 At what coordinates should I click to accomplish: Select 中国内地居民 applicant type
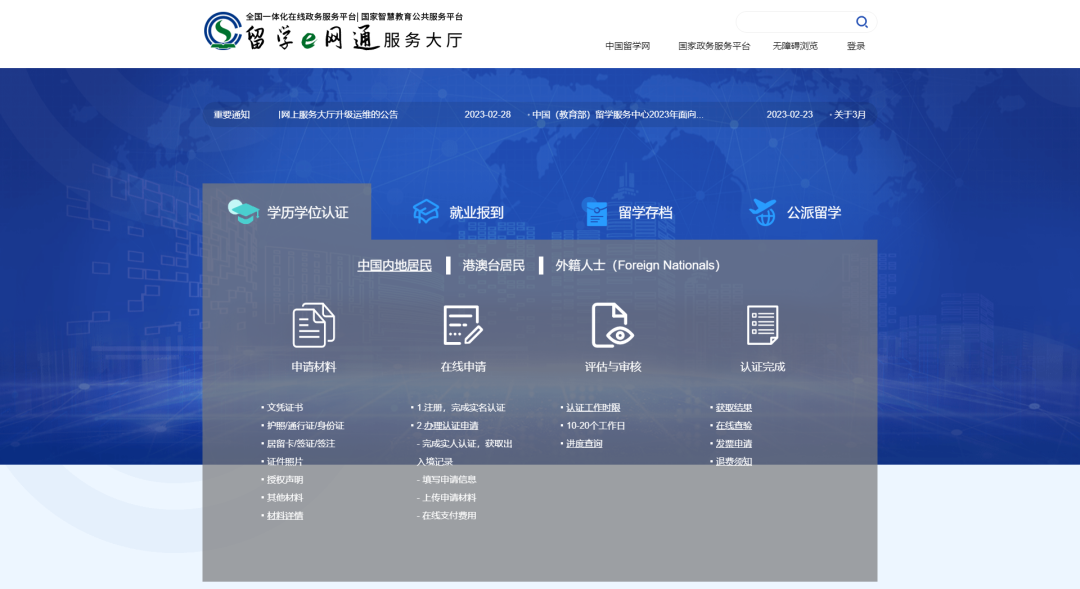click(x=395, y=265)
